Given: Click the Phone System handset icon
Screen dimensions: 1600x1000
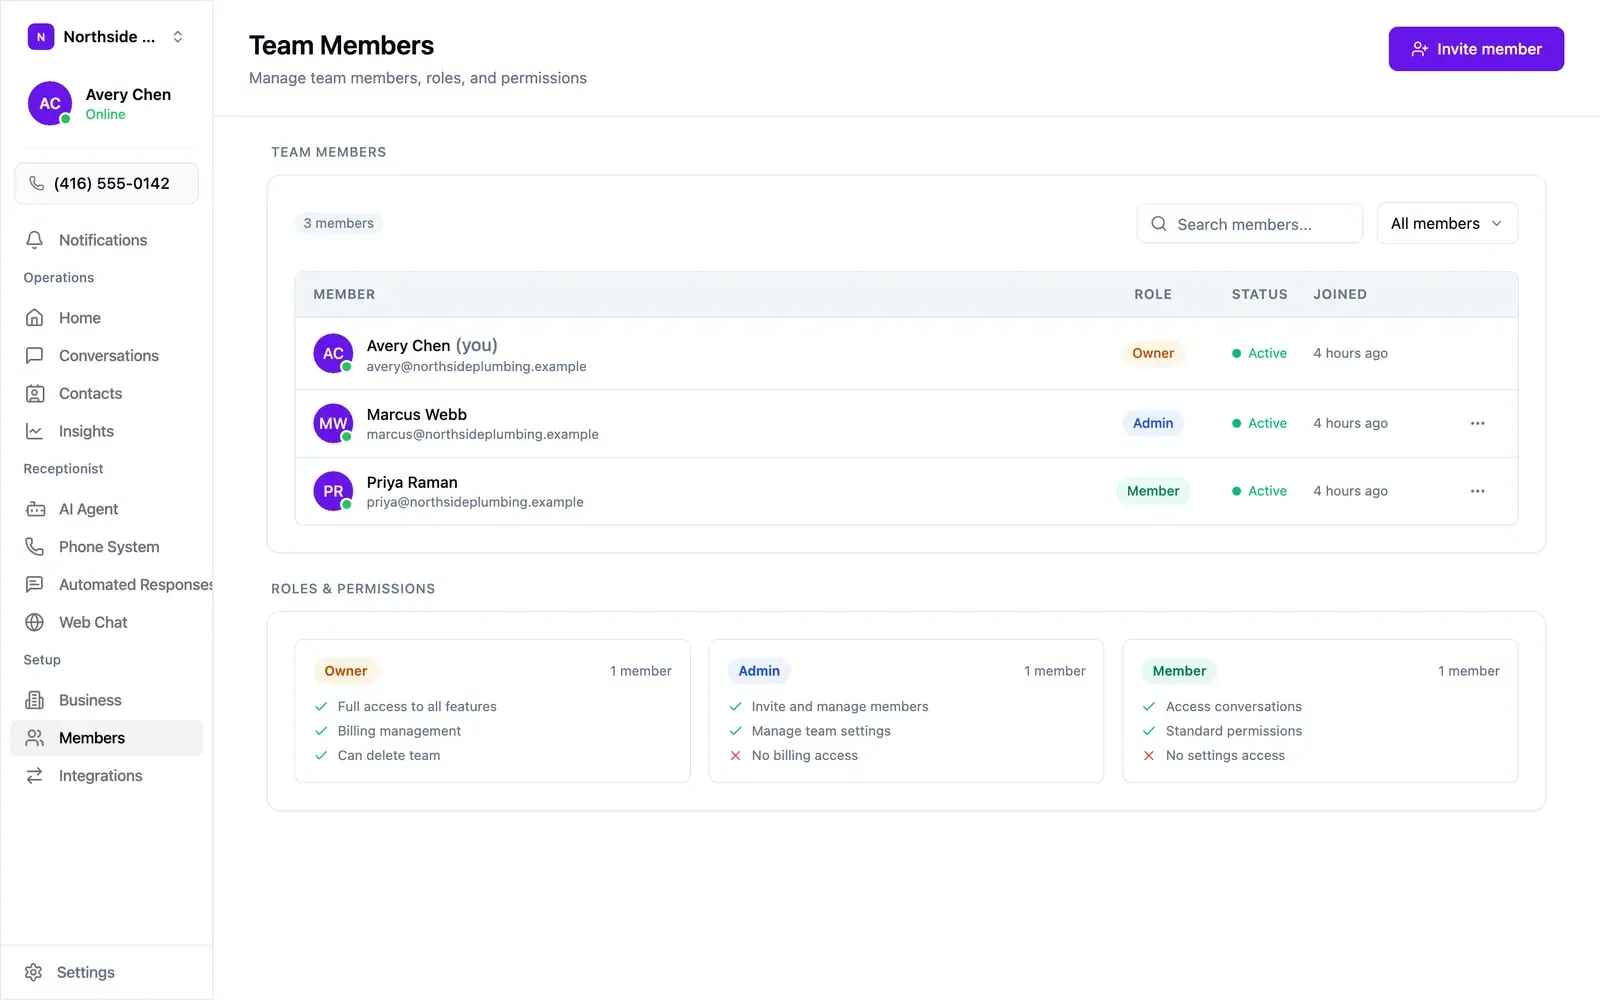Looking at the screenshot, I should pos(34,547).
